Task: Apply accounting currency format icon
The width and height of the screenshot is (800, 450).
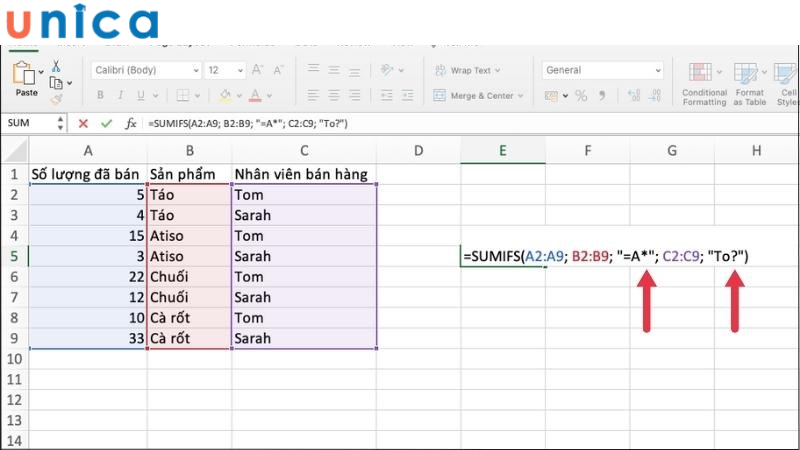Action: pos(551,95)
